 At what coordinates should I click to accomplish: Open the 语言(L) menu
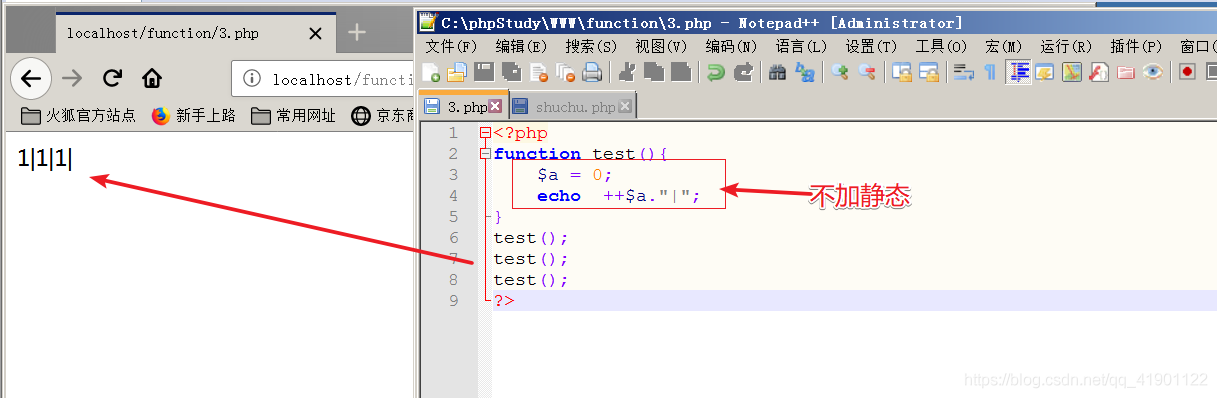click(x=801, y=46)
